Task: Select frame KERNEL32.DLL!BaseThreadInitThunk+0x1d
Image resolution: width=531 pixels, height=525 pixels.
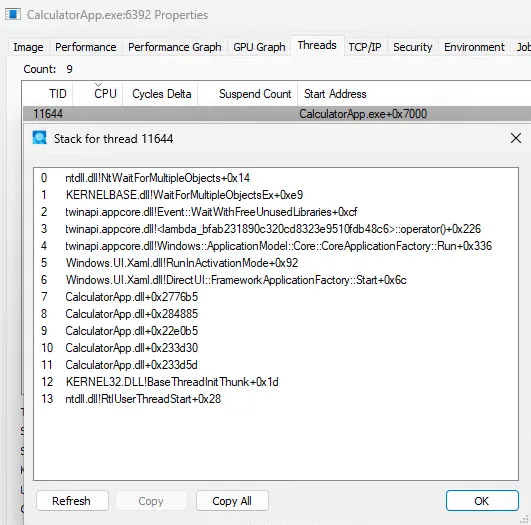Action: pyautogui.click(x=276, y=382)
